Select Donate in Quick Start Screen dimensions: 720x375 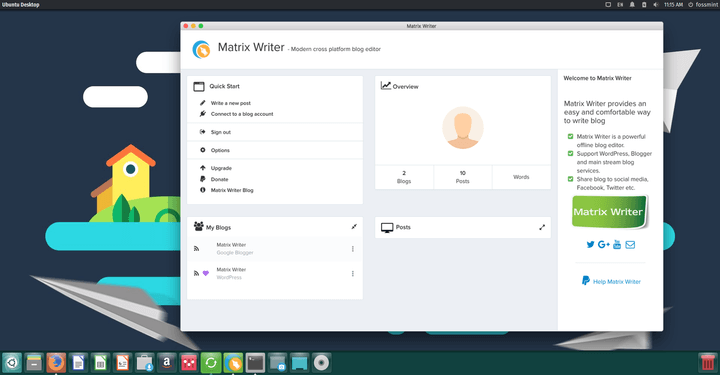point(219,179)
